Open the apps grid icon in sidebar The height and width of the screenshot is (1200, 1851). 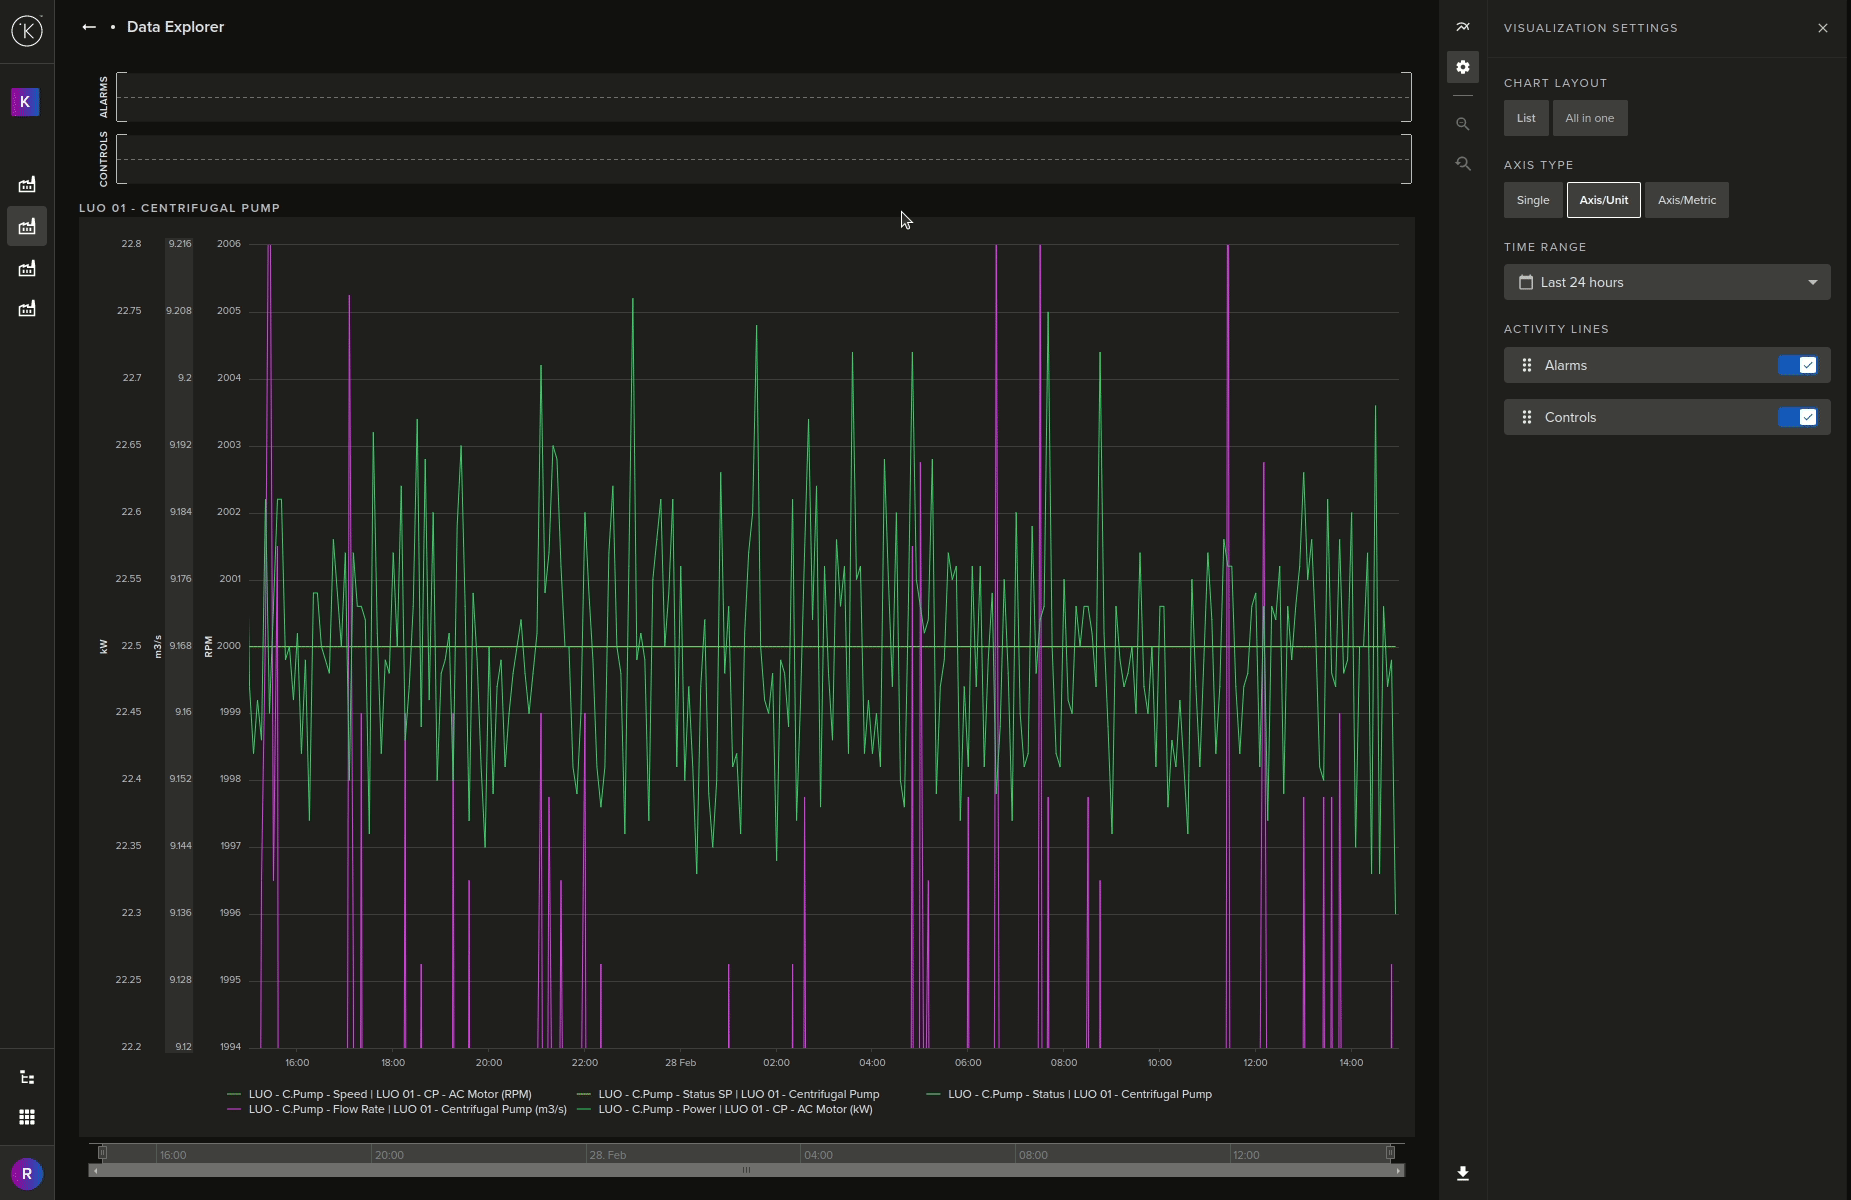pos(27,1117)
